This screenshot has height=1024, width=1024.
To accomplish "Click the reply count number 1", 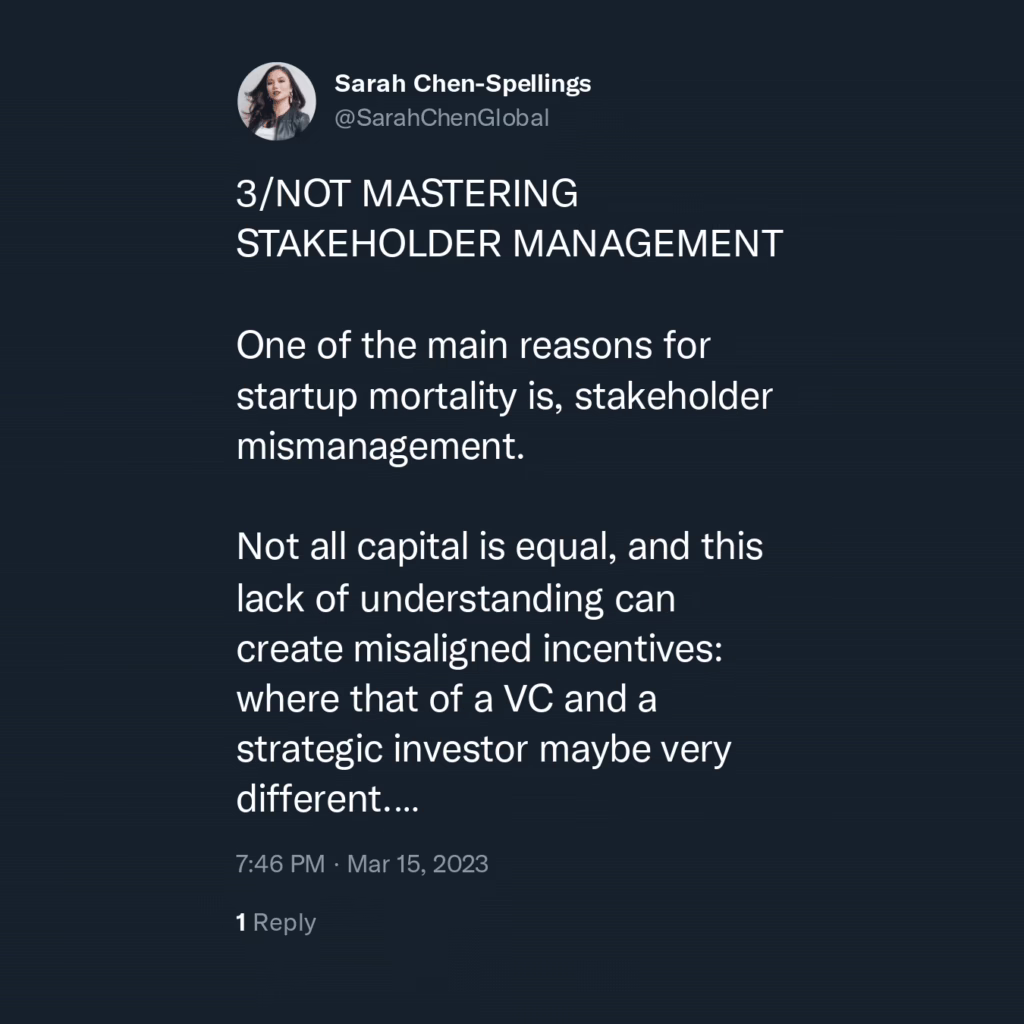I will tap(241, 922).
